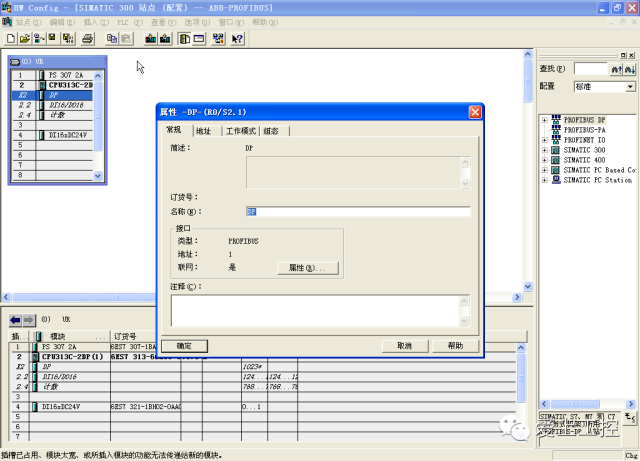Open the 站点(S) menu
Viewport: 640px width, 461px height.
[x=28, y=22]
